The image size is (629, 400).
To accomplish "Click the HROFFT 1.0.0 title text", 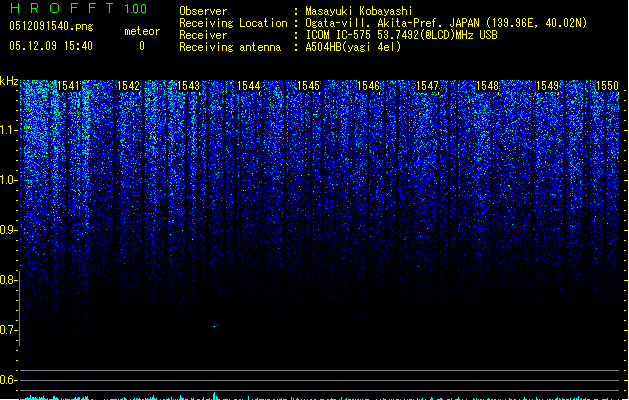I will (79, 8).
